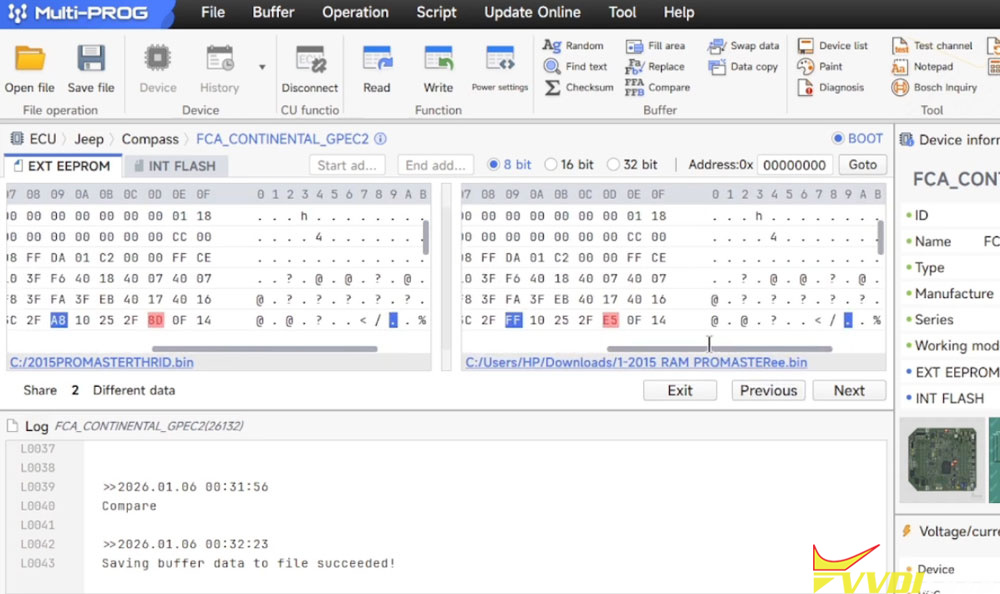Click the Disconnect icon
The width and height of the screenshot is (1000, 594).
pyautogui.click(x=310, y=60)
